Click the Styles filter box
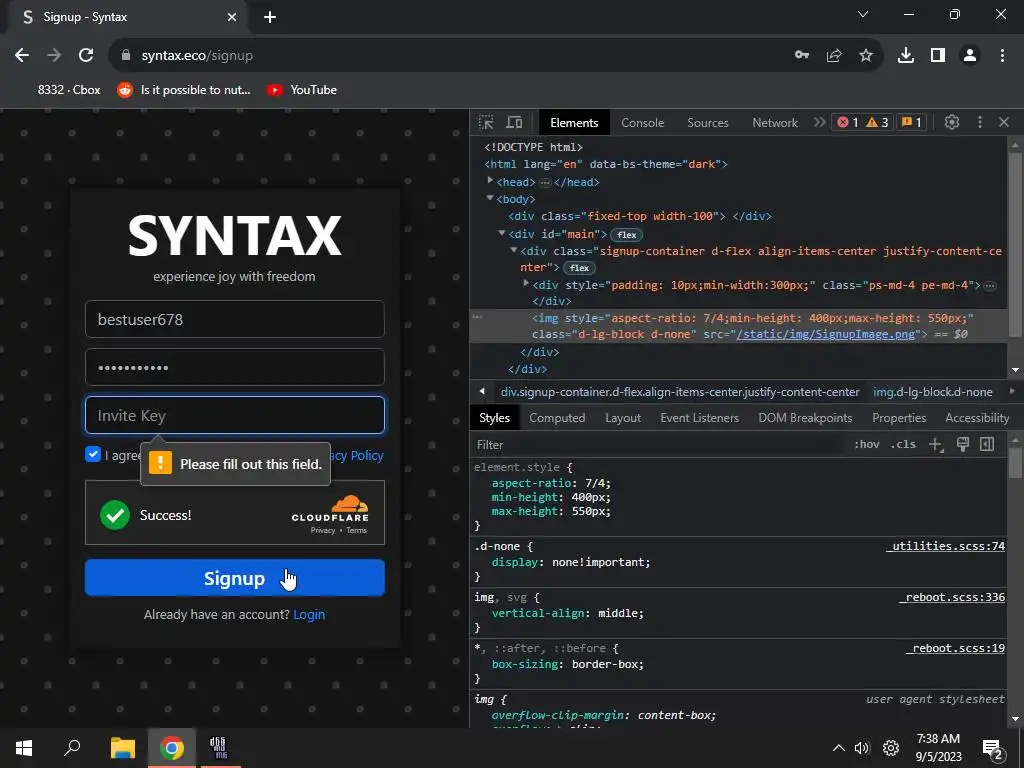The height and width of the screenshot is (768, 1024). [660, 445]
